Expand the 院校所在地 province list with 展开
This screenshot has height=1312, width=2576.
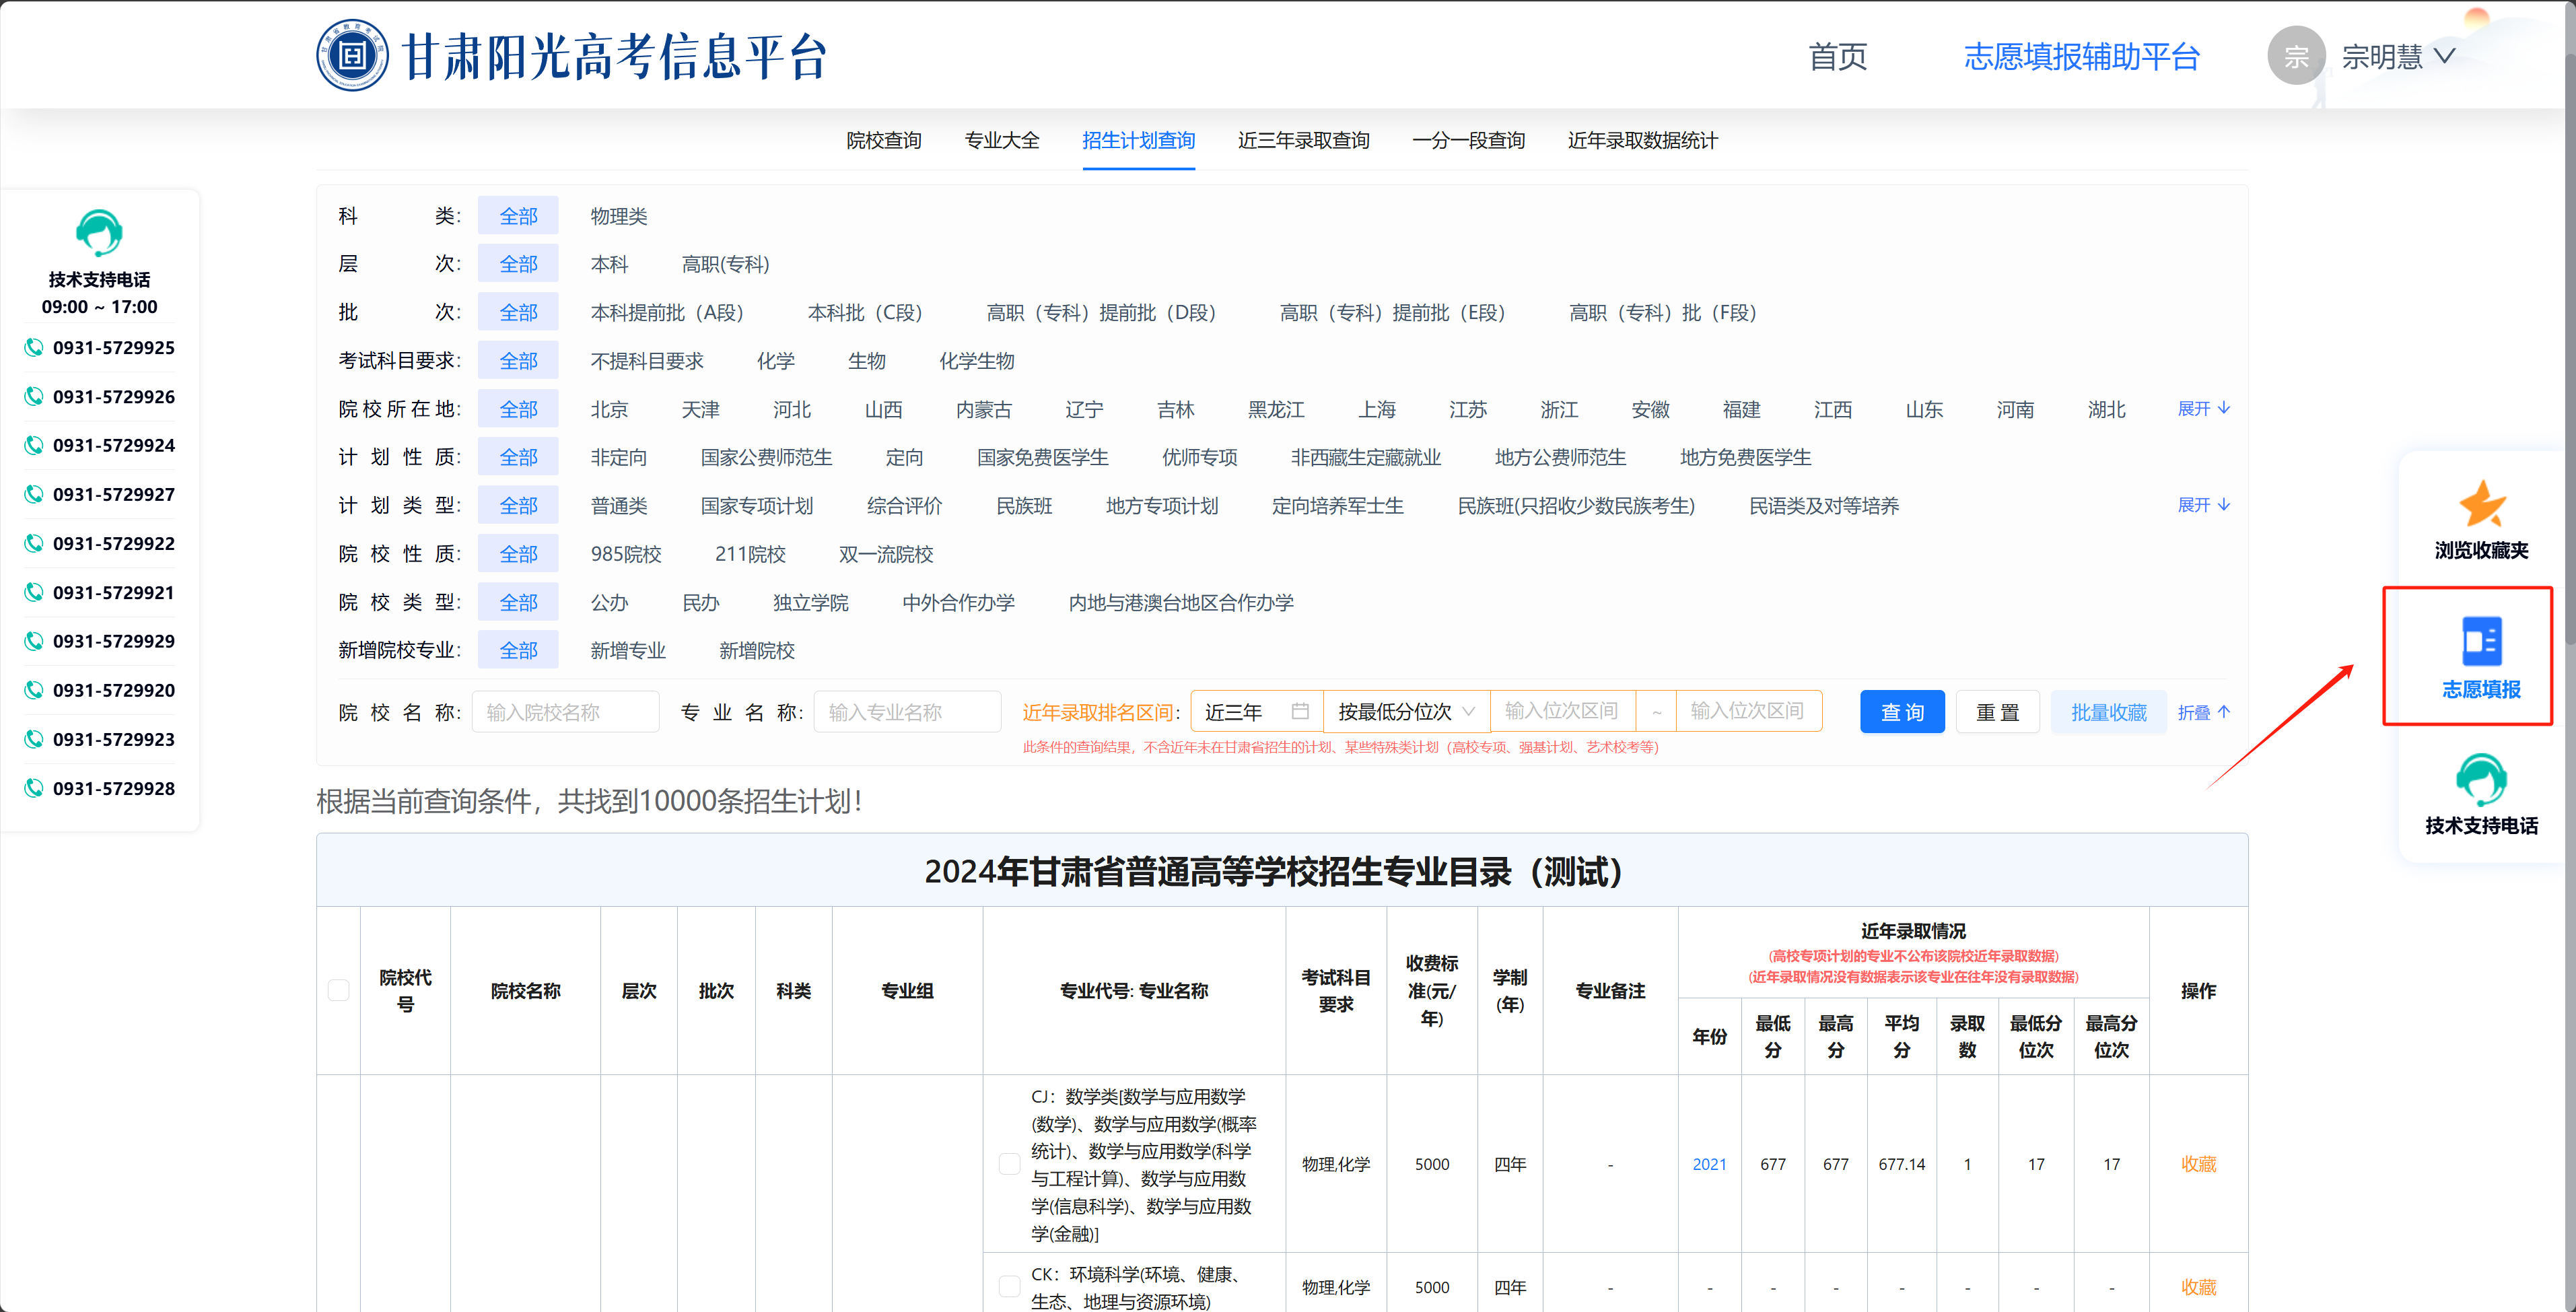coord(2203,409)
